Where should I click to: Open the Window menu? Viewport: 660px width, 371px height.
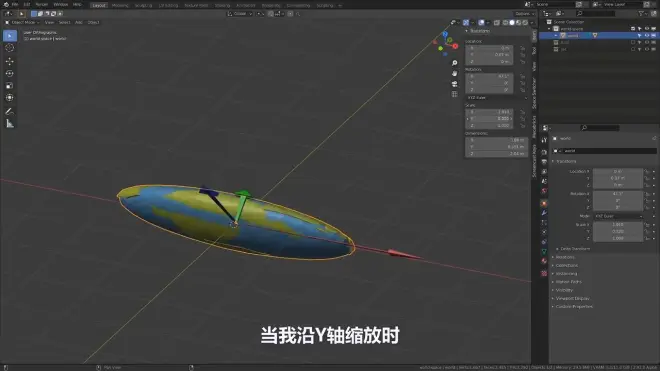click(x=61, y=4)
